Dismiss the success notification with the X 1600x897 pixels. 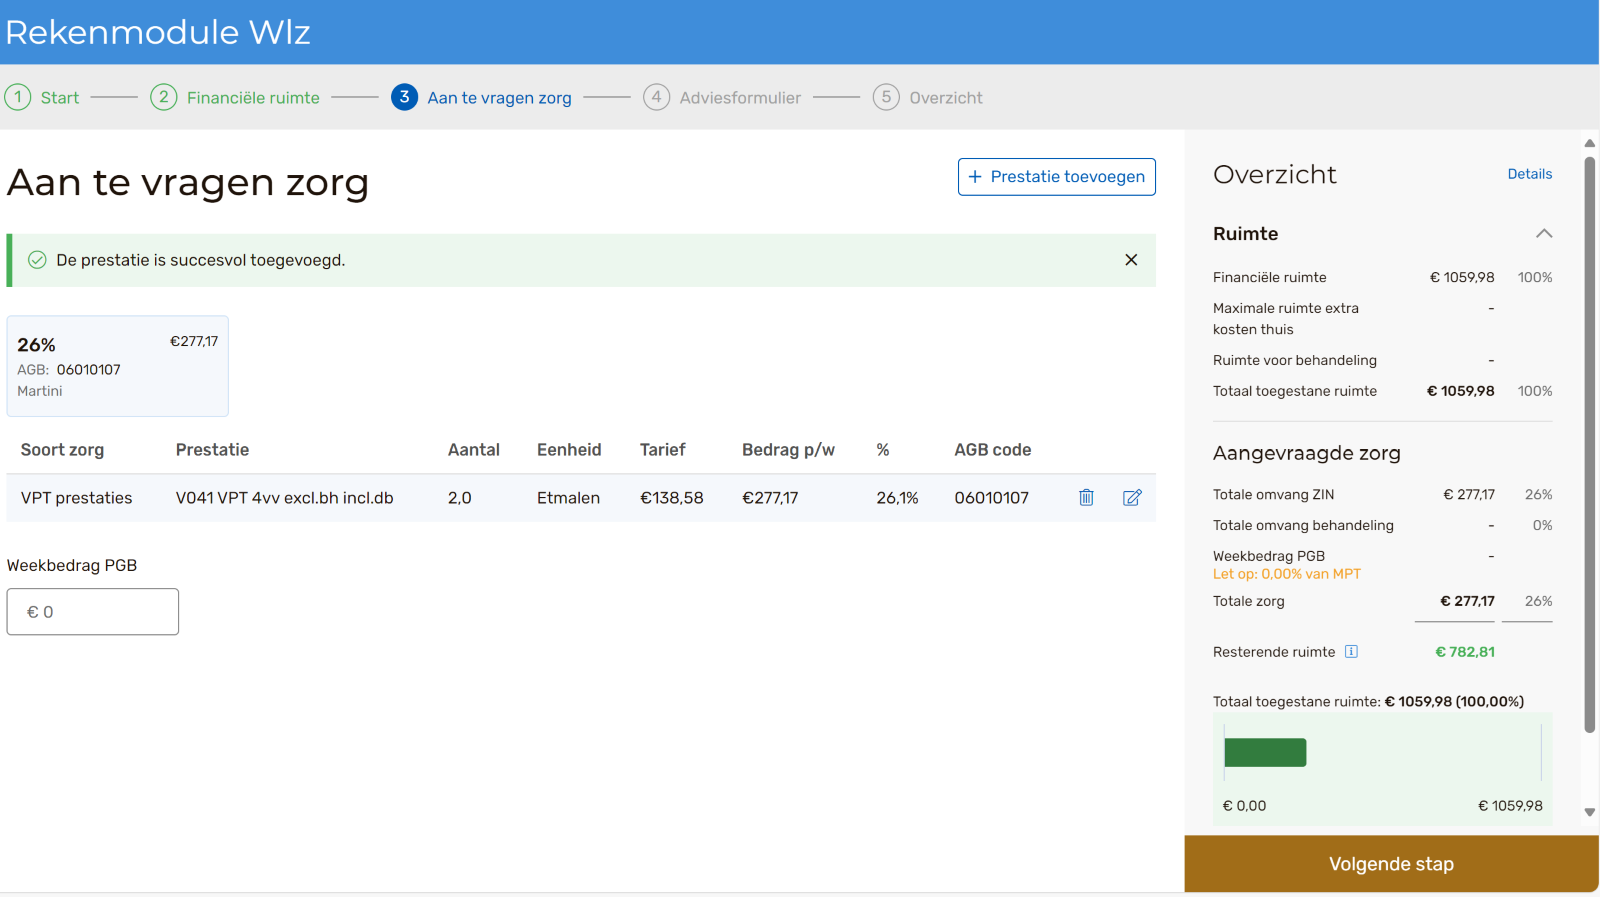point(1131,260)
